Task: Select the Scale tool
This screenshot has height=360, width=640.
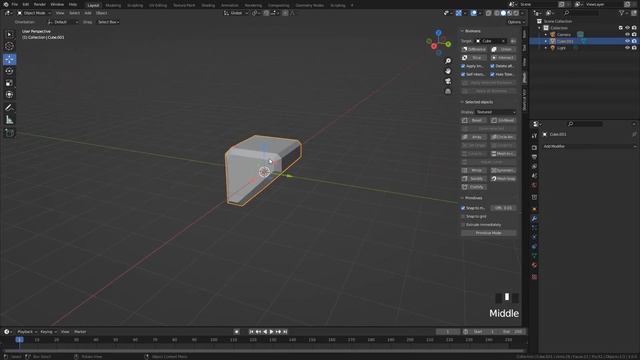Action: [x=9, y=83]
